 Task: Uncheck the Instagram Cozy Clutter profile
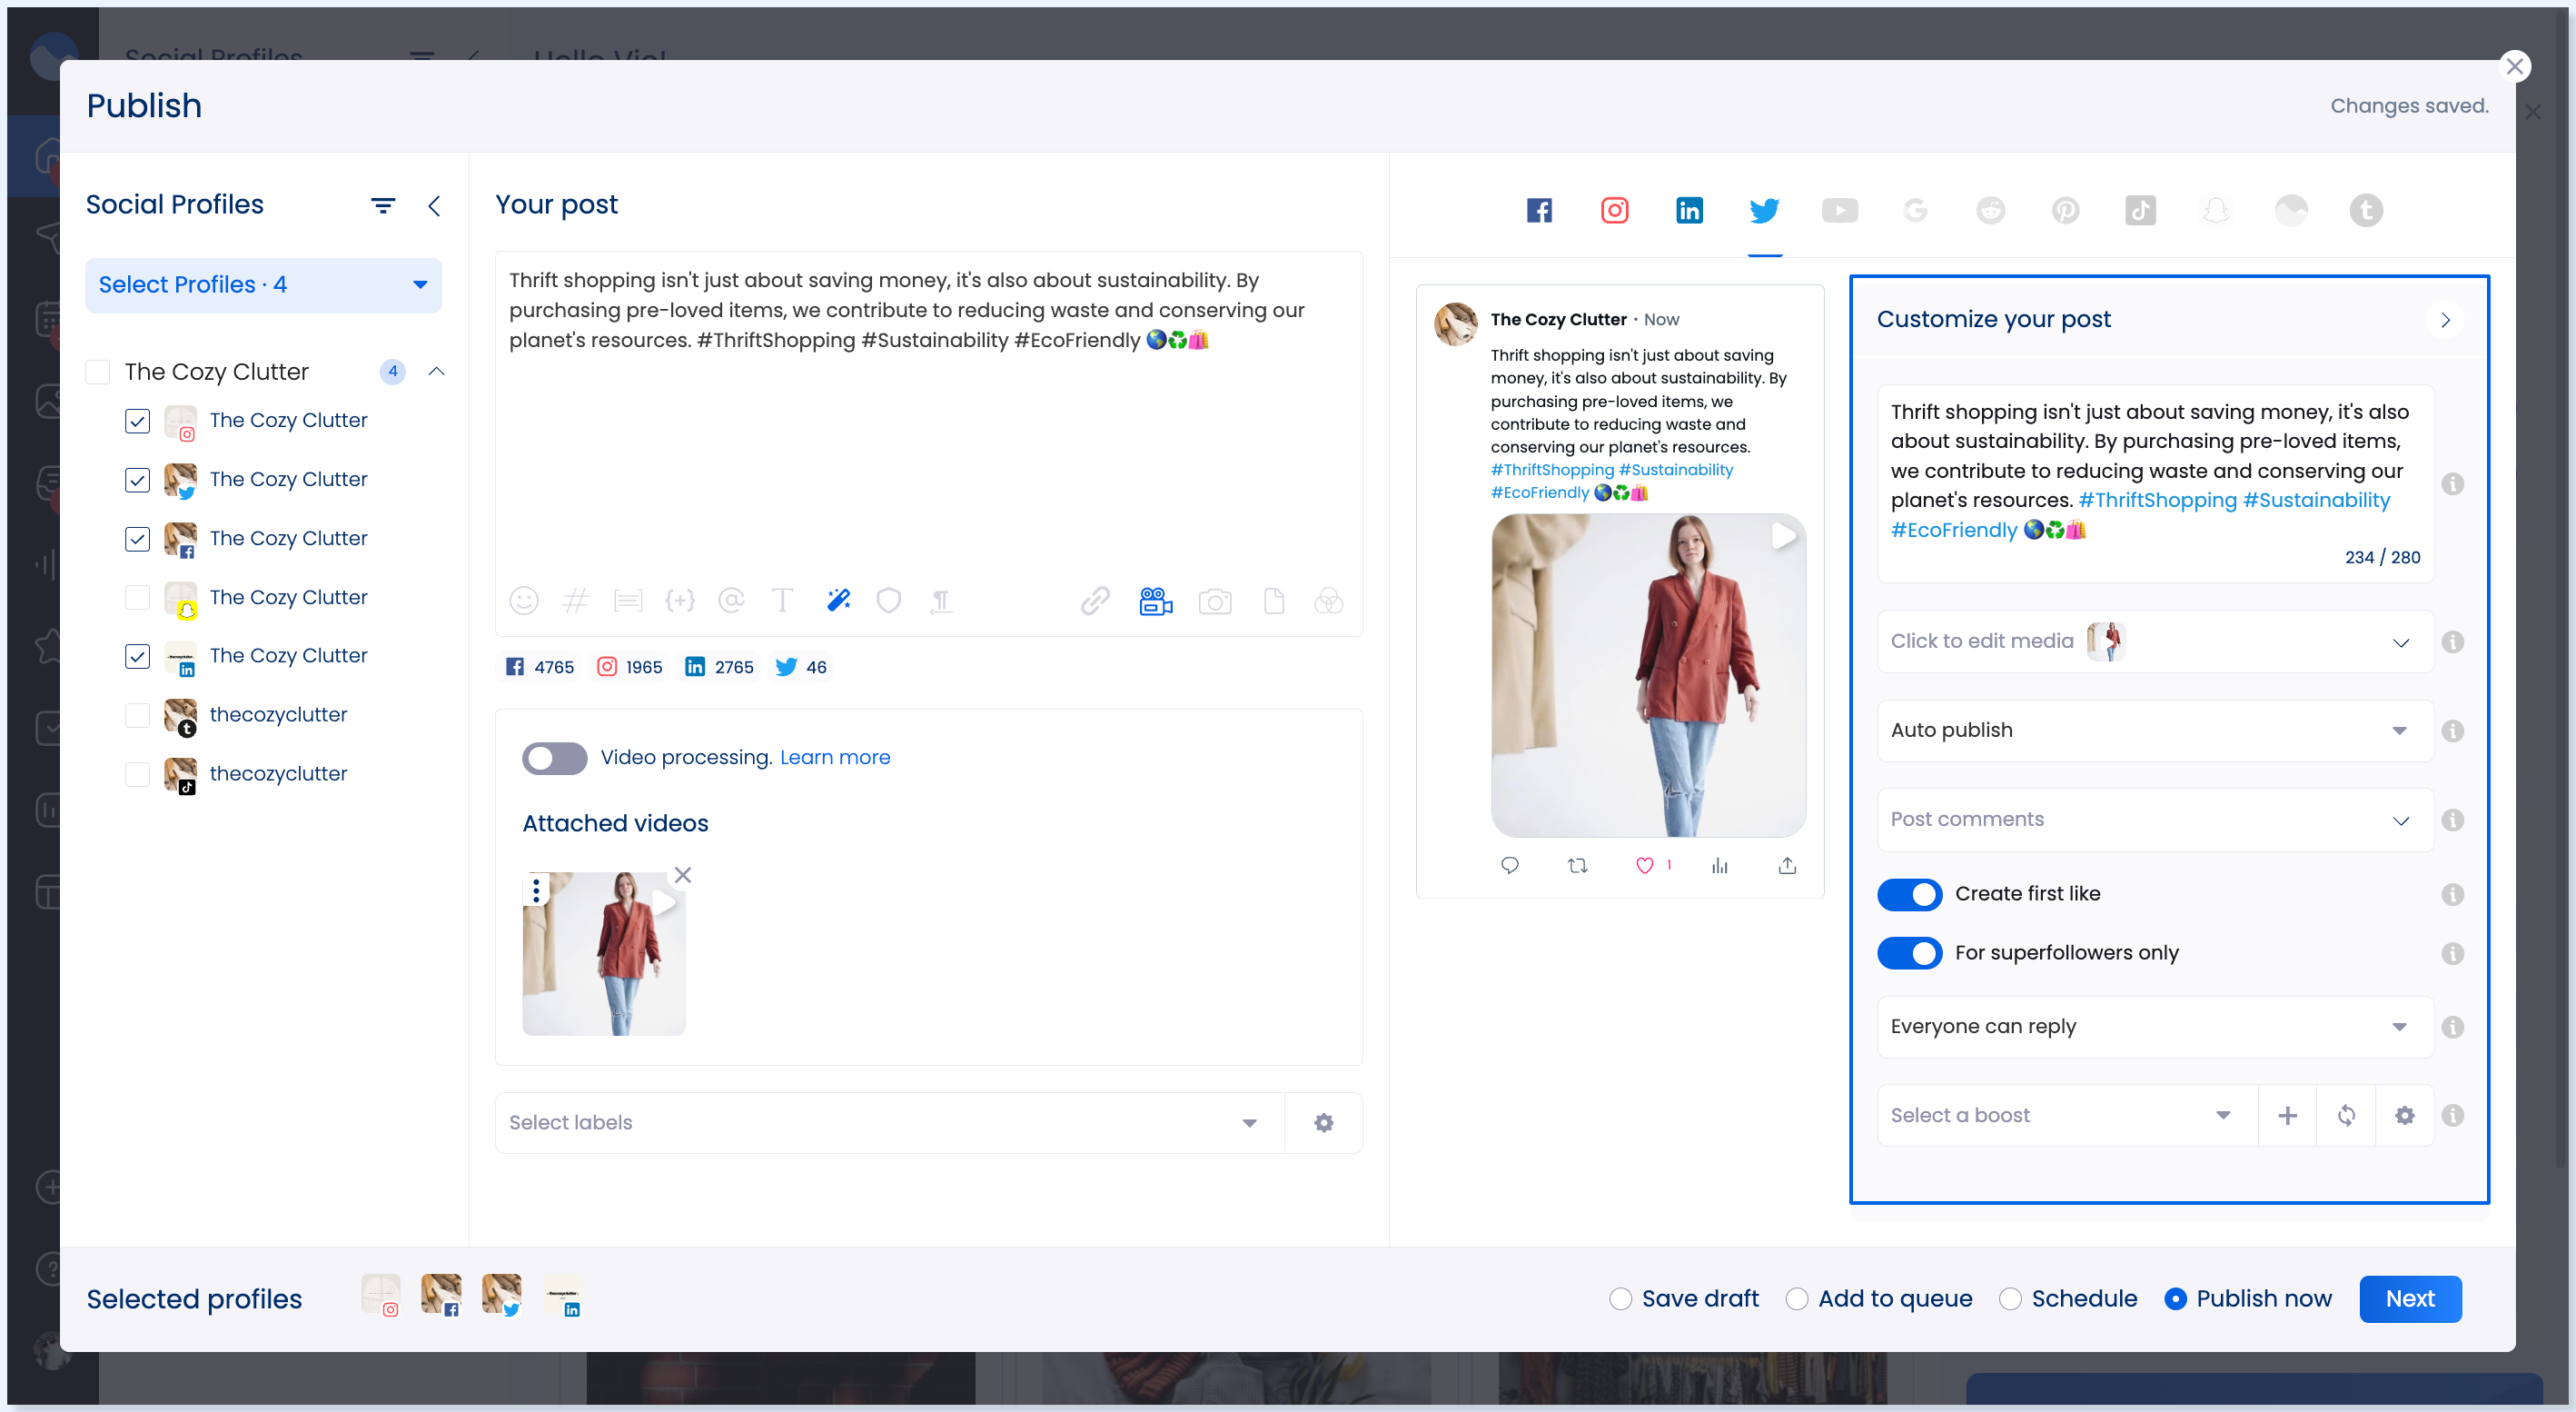click(x=137, y=421)
